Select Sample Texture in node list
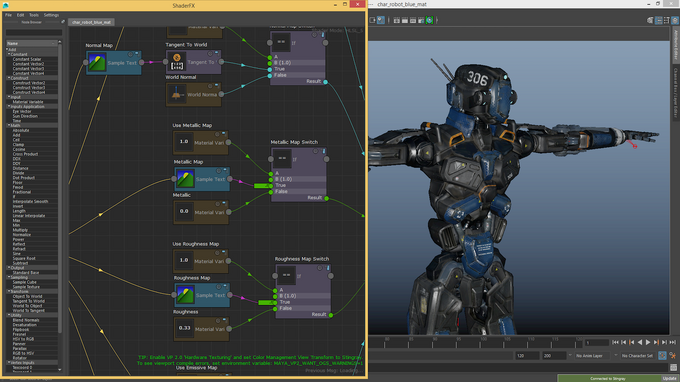680x382 pixels. (x=26, y=287)
